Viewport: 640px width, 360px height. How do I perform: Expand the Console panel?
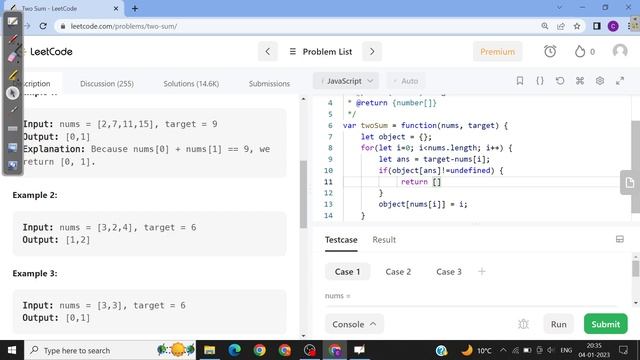coord(354,324)
